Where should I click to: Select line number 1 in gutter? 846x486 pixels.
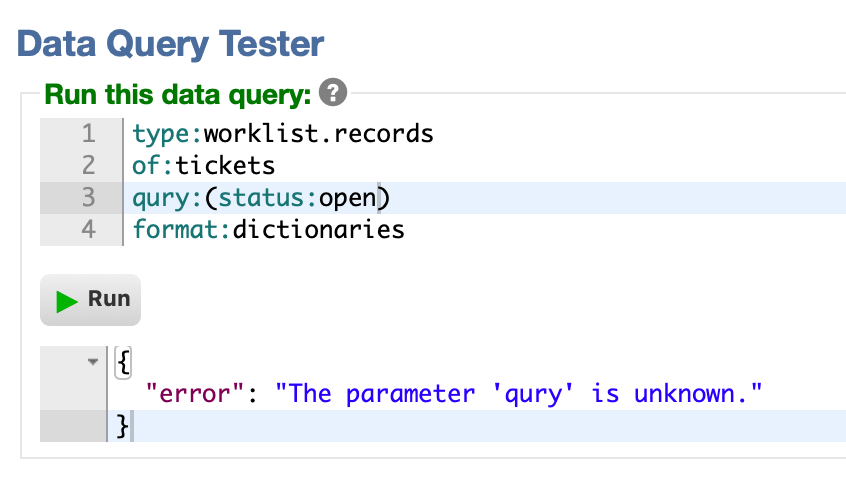[x=88, y=134]
